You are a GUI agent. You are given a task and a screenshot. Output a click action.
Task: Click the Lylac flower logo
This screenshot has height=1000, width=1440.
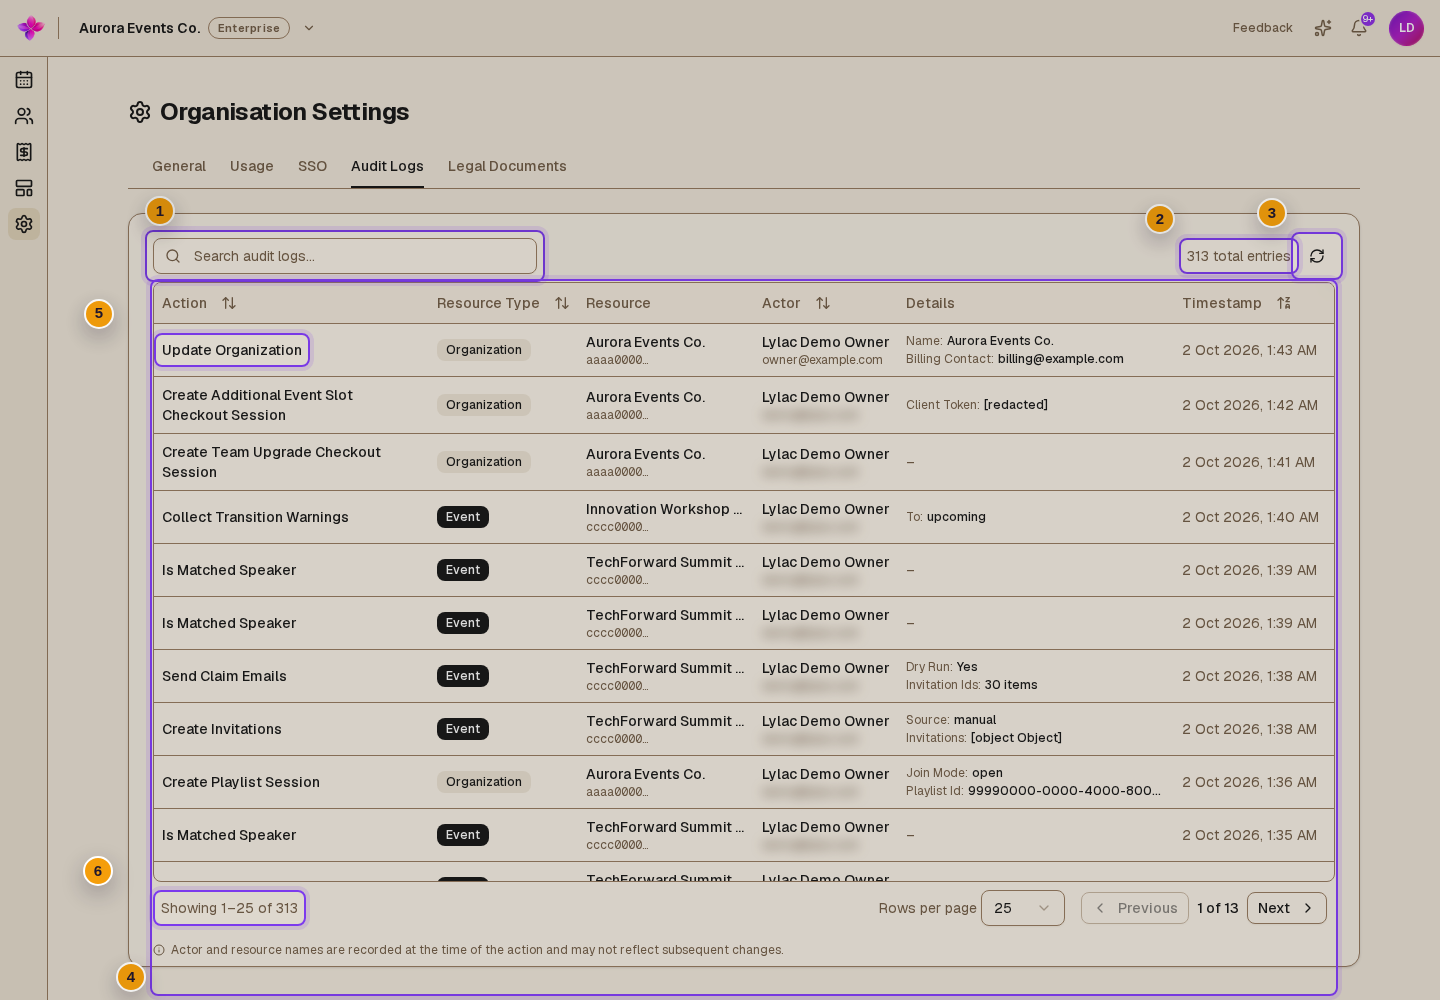coord(31,28)
